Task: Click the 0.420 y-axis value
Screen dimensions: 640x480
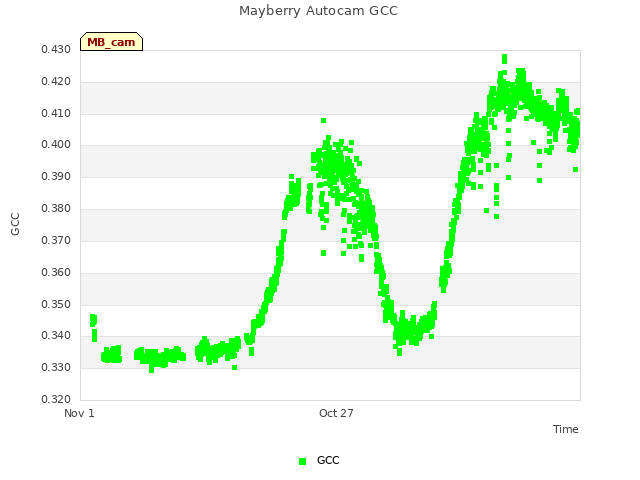Action: tap(56, 82)
